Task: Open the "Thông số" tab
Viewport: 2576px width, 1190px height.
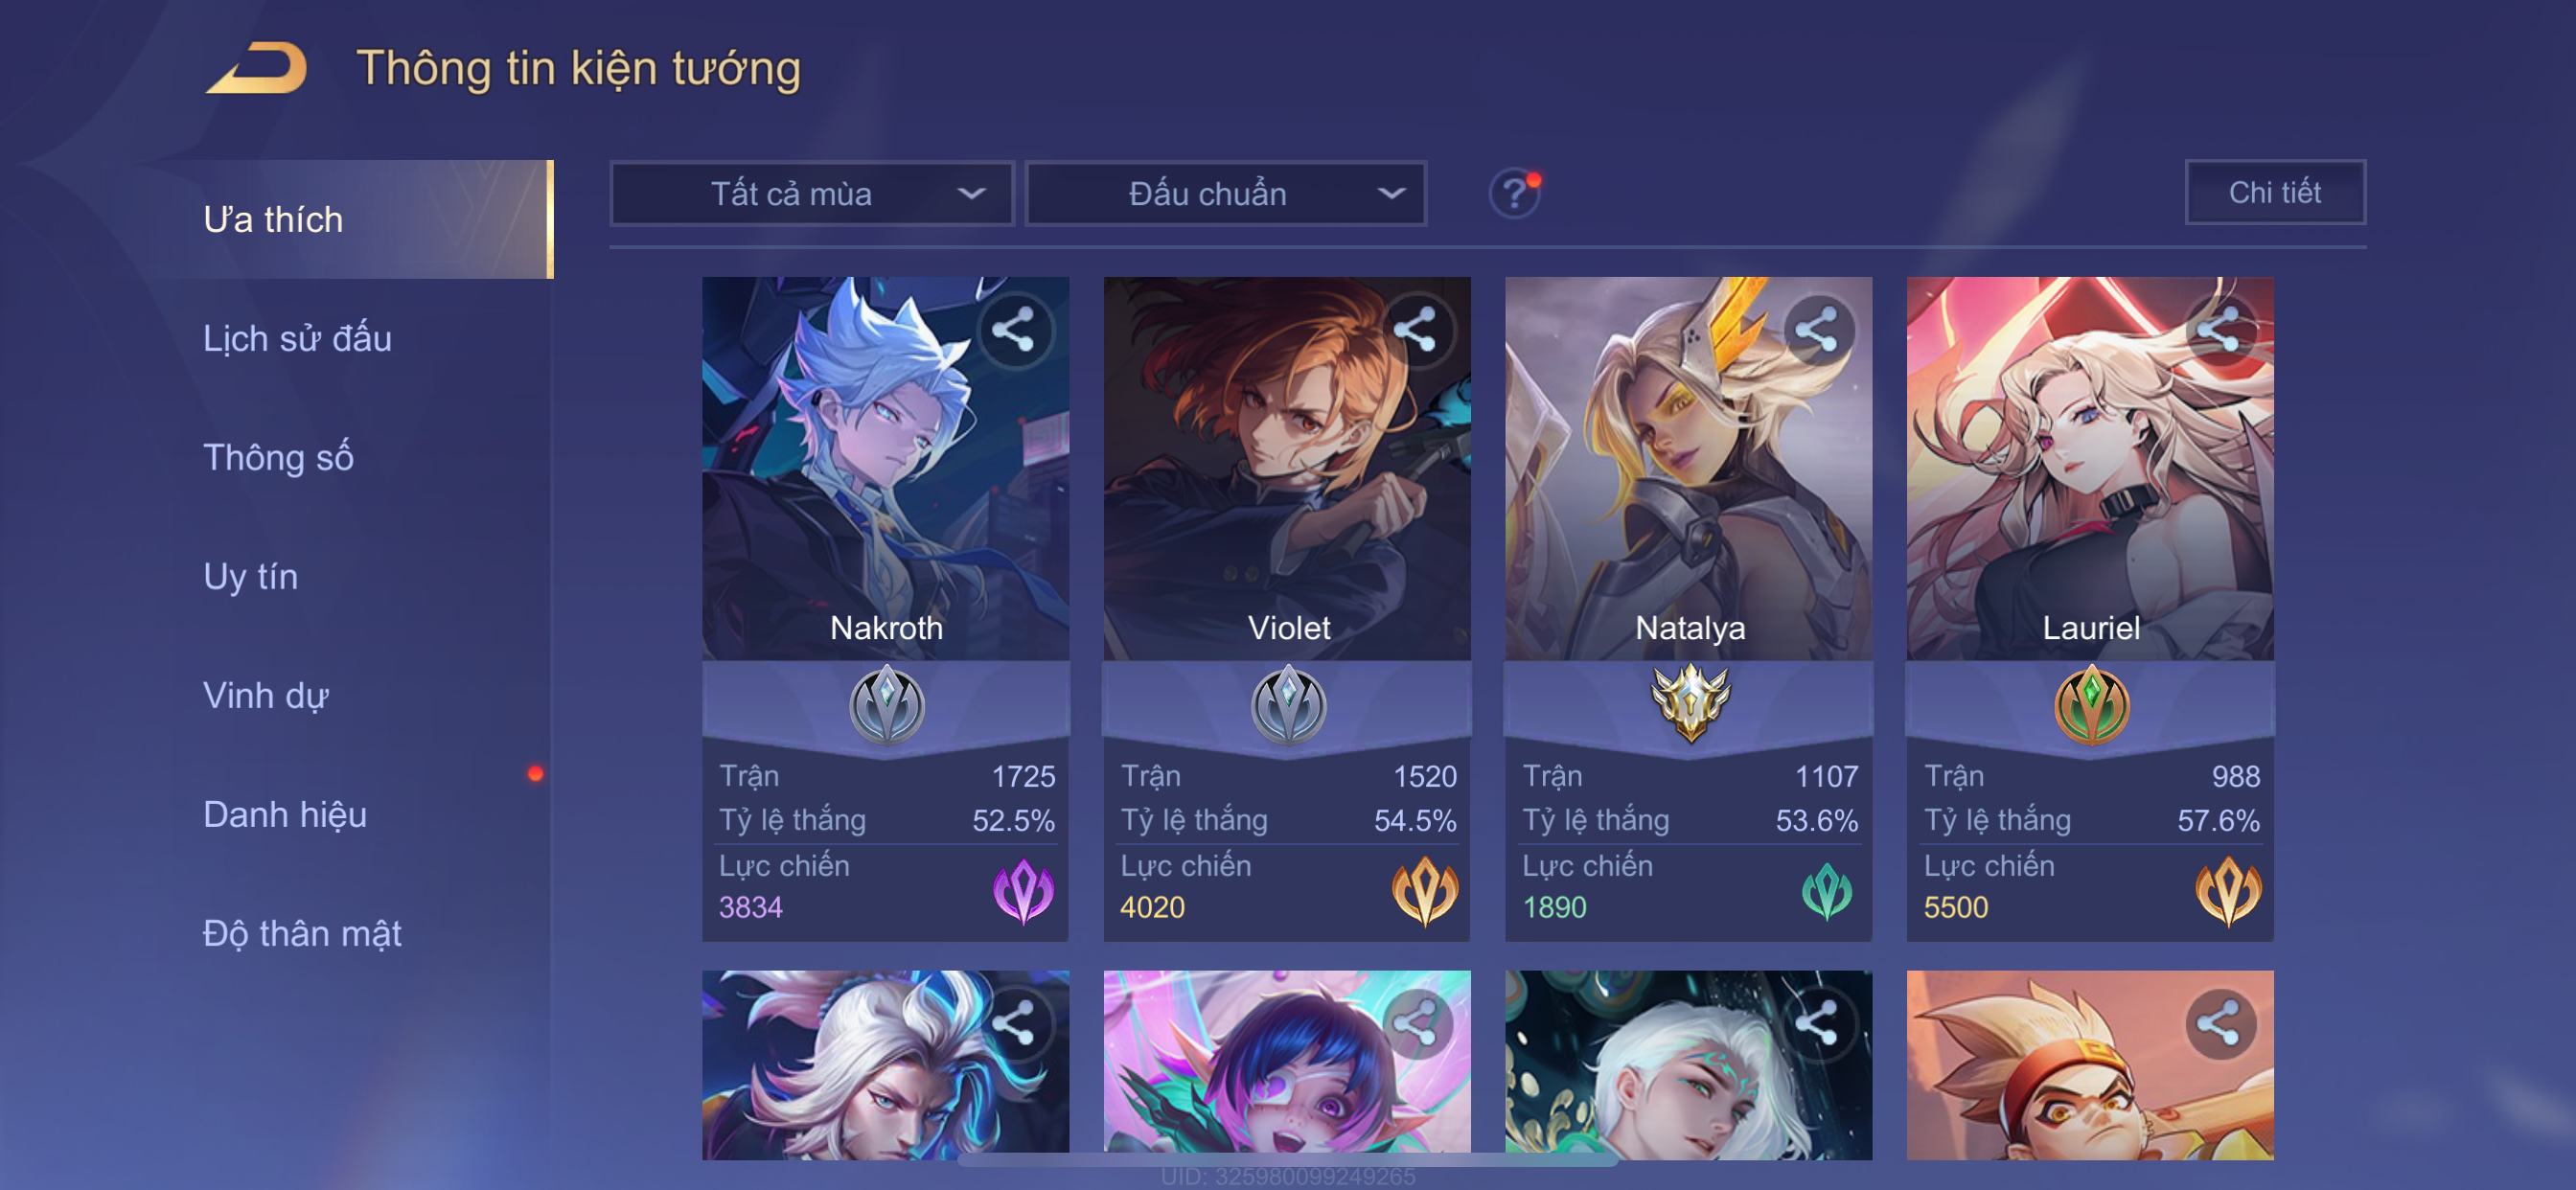Action: point(278,458)
